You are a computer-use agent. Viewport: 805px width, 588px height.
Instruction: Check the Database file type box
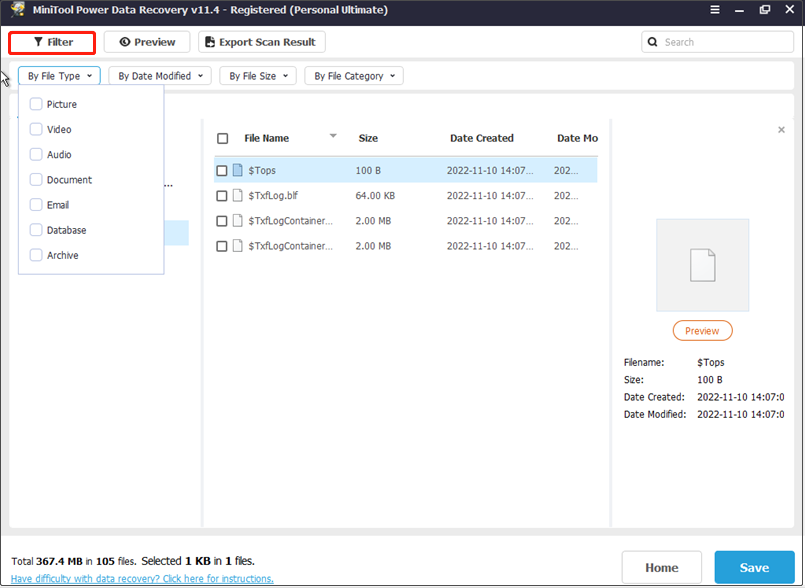pyautogui.click(x=36, y=230)
